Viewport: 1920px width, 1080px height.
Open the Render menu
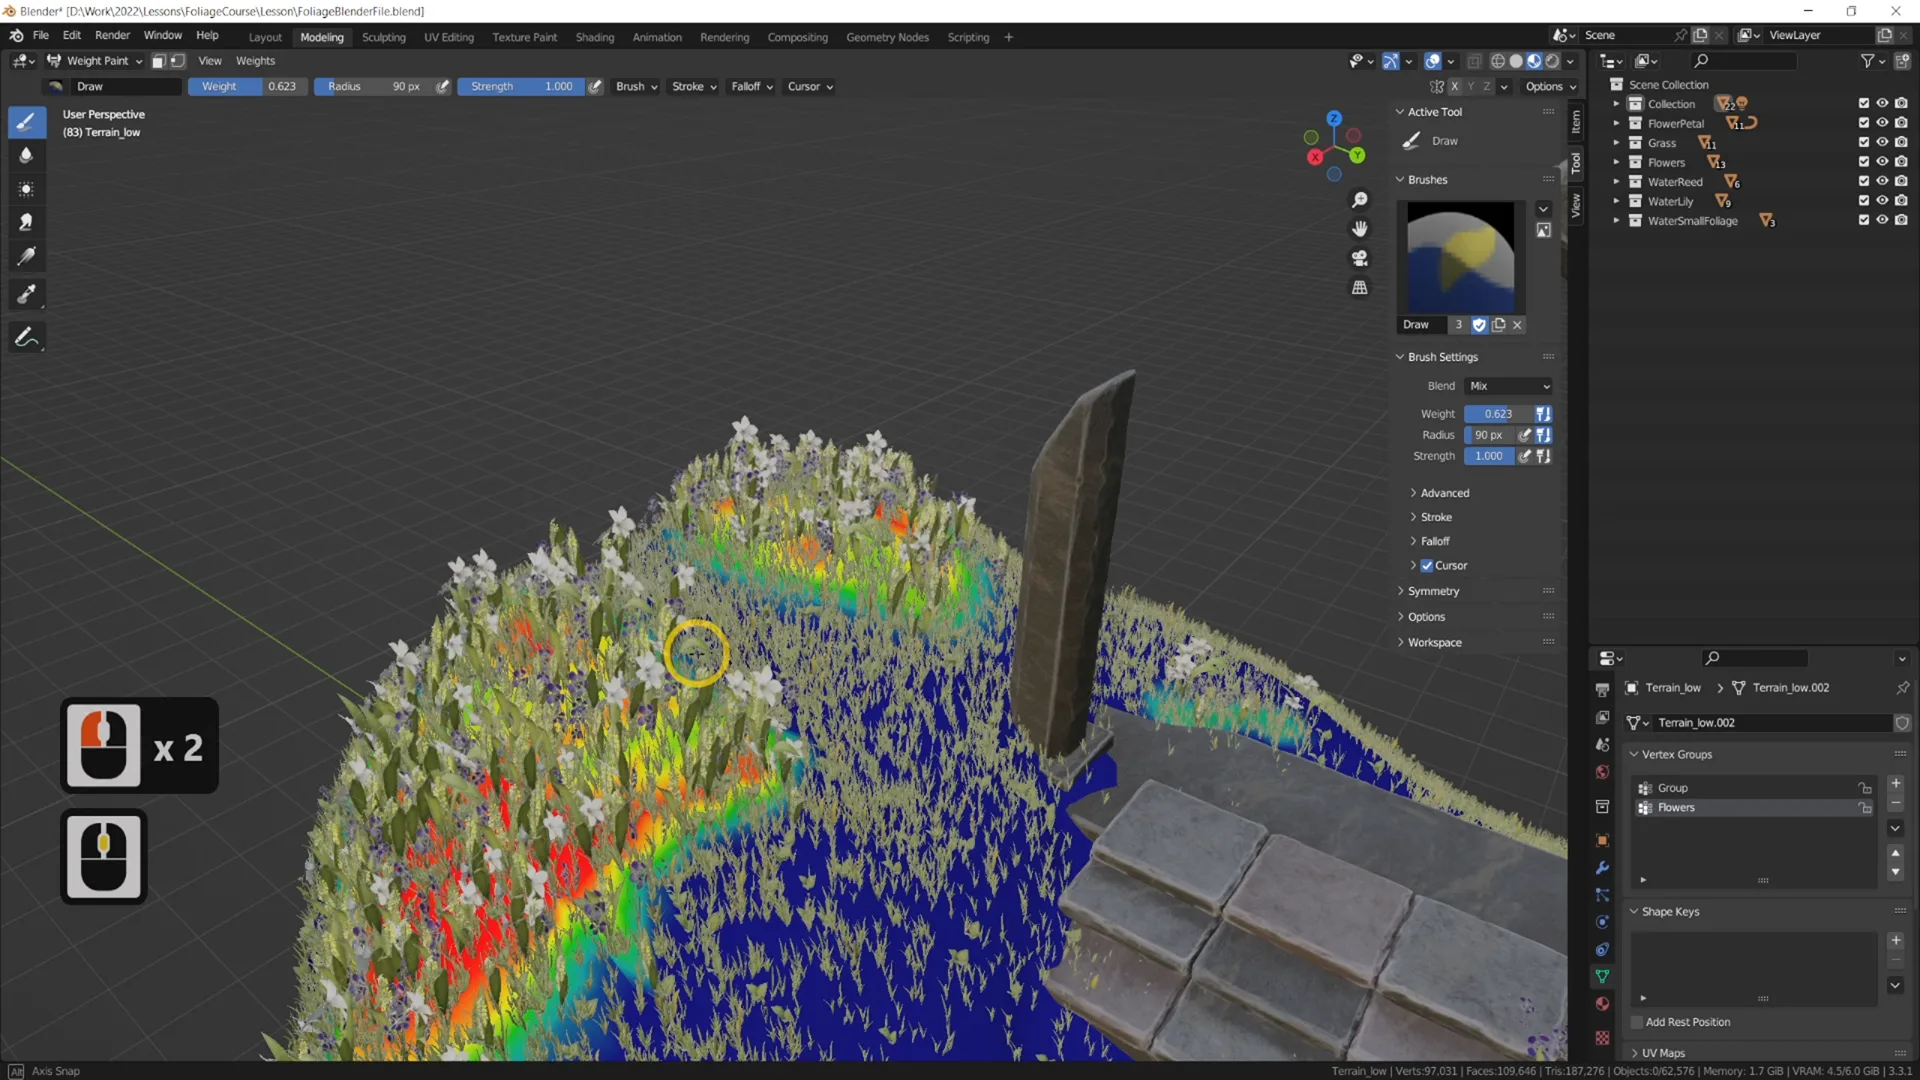(x=112, y=35)
